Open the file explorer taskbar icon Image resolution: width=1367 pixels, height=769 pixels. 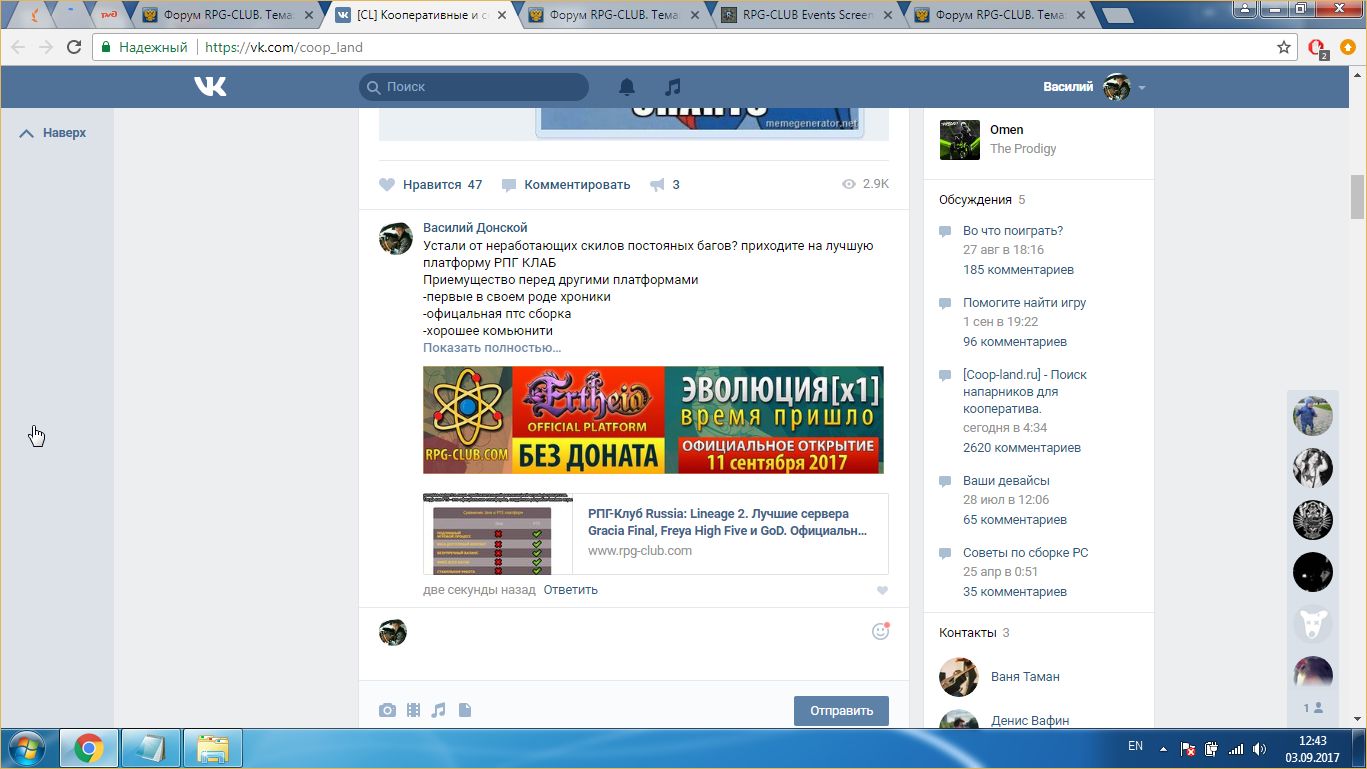coord(213,748)
